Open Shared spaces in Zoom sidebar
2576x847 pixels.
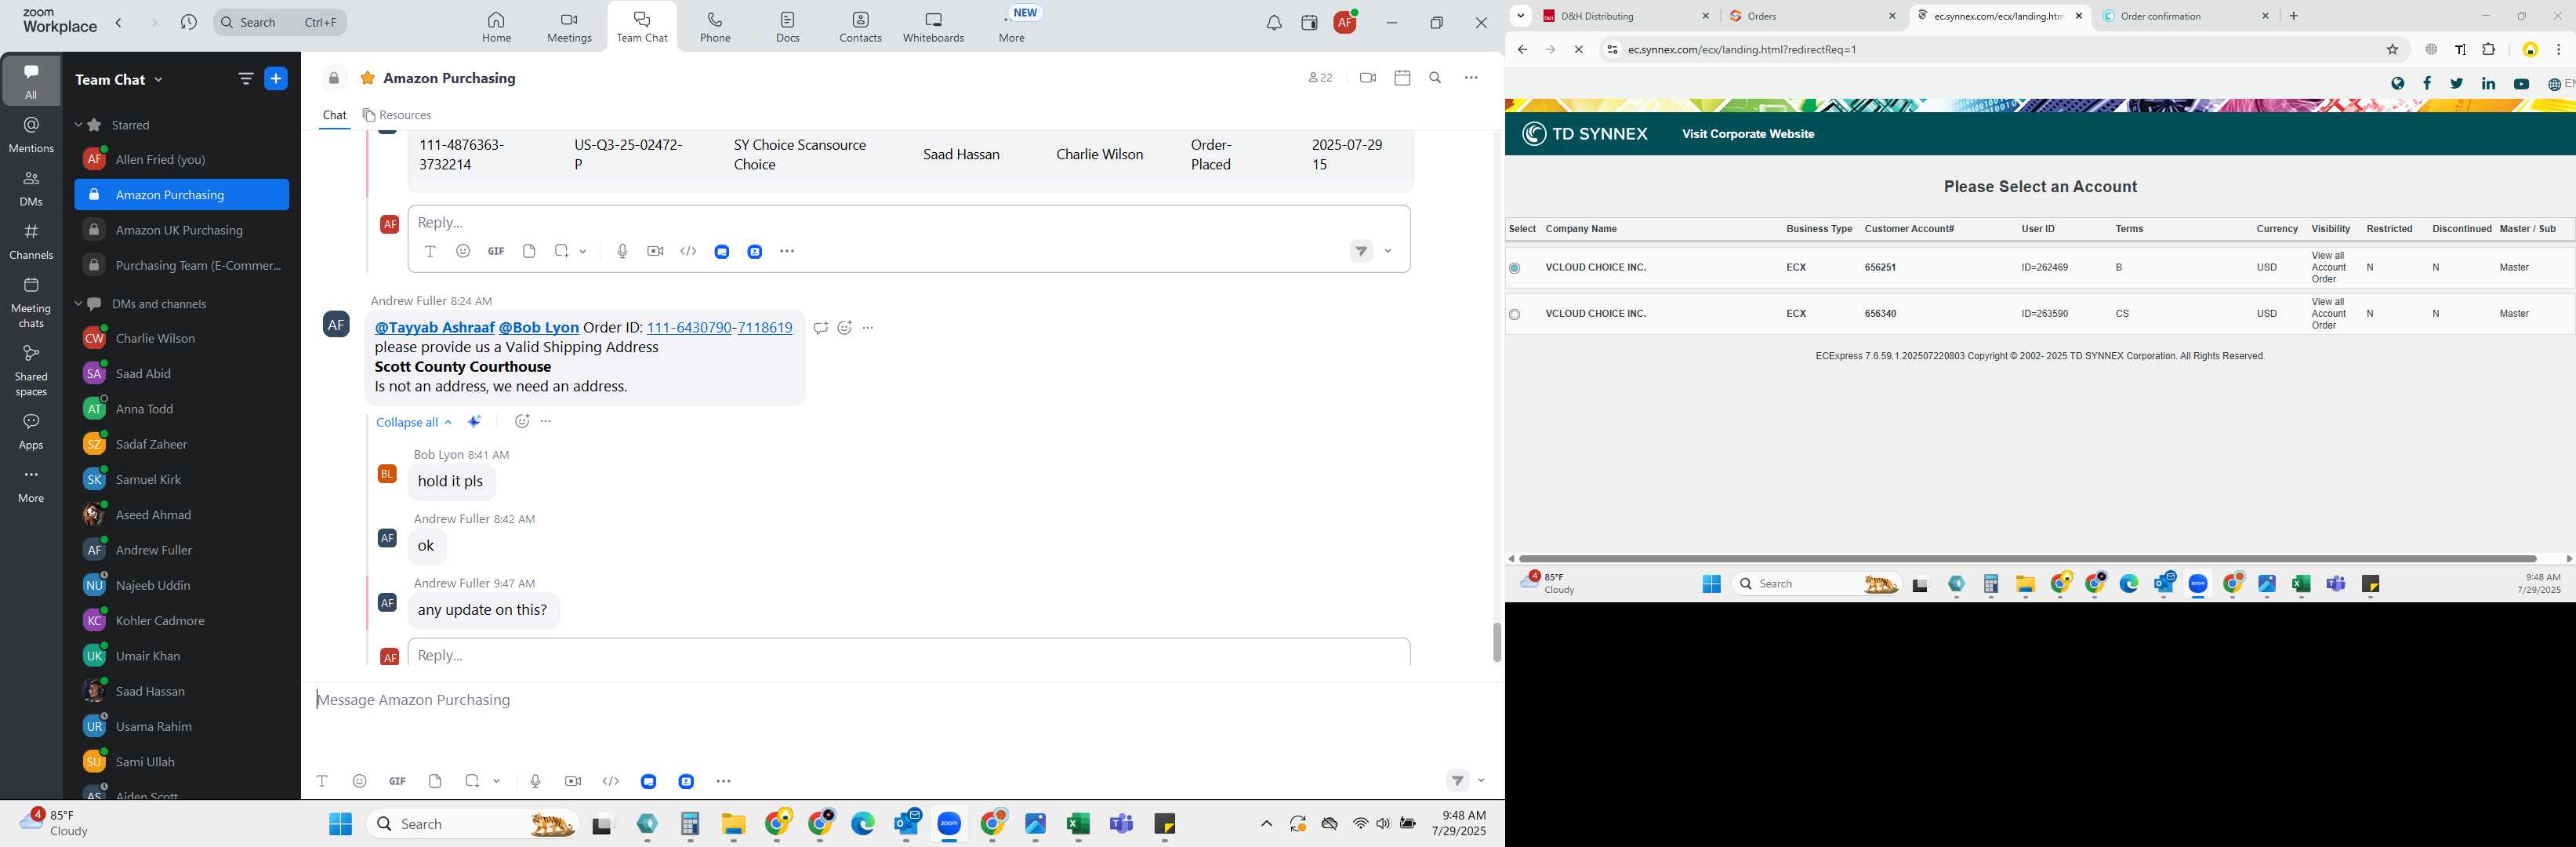(31, 370)
